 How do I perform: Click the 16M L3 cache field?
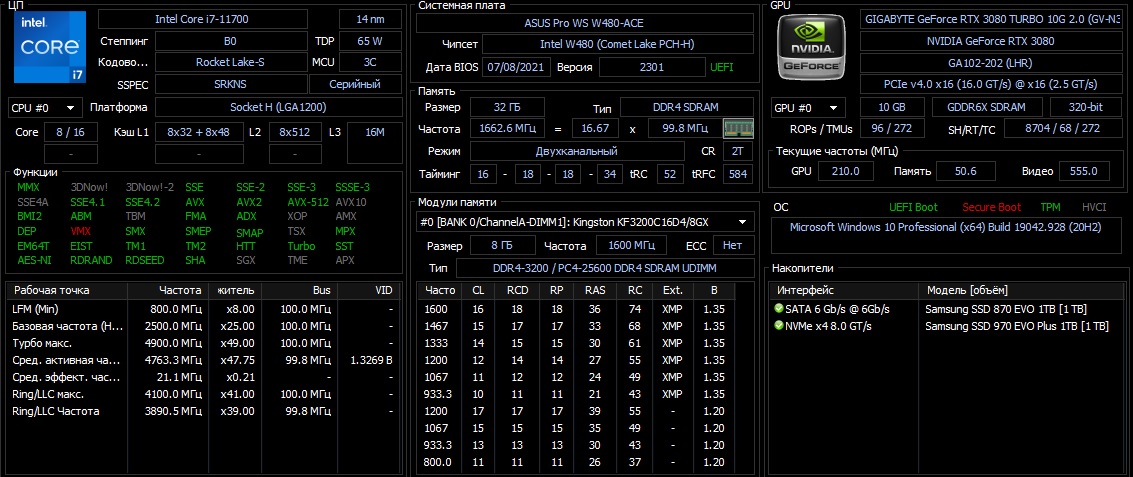coord(374,144)
